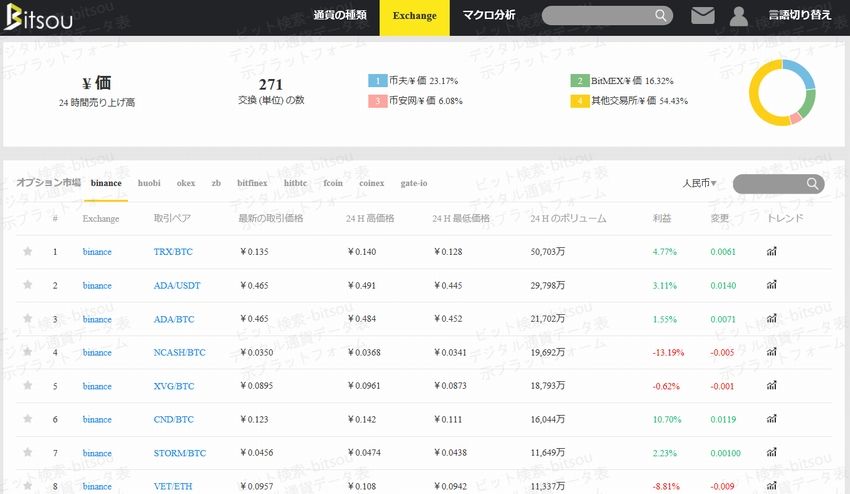Viewport: 850px width, 494px height.
Task: Open the user profile icon
Action: 738,16
